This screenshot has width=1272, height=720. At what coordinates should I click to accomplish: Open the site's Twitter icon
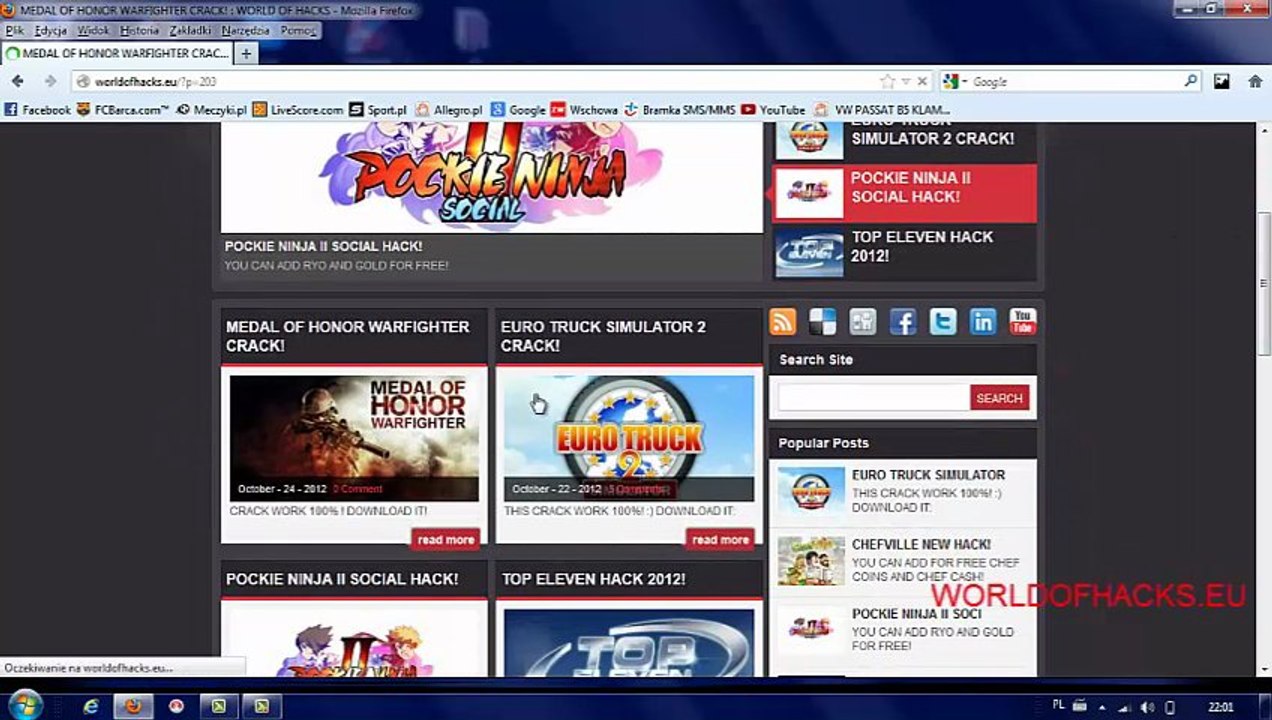(943, 321)
